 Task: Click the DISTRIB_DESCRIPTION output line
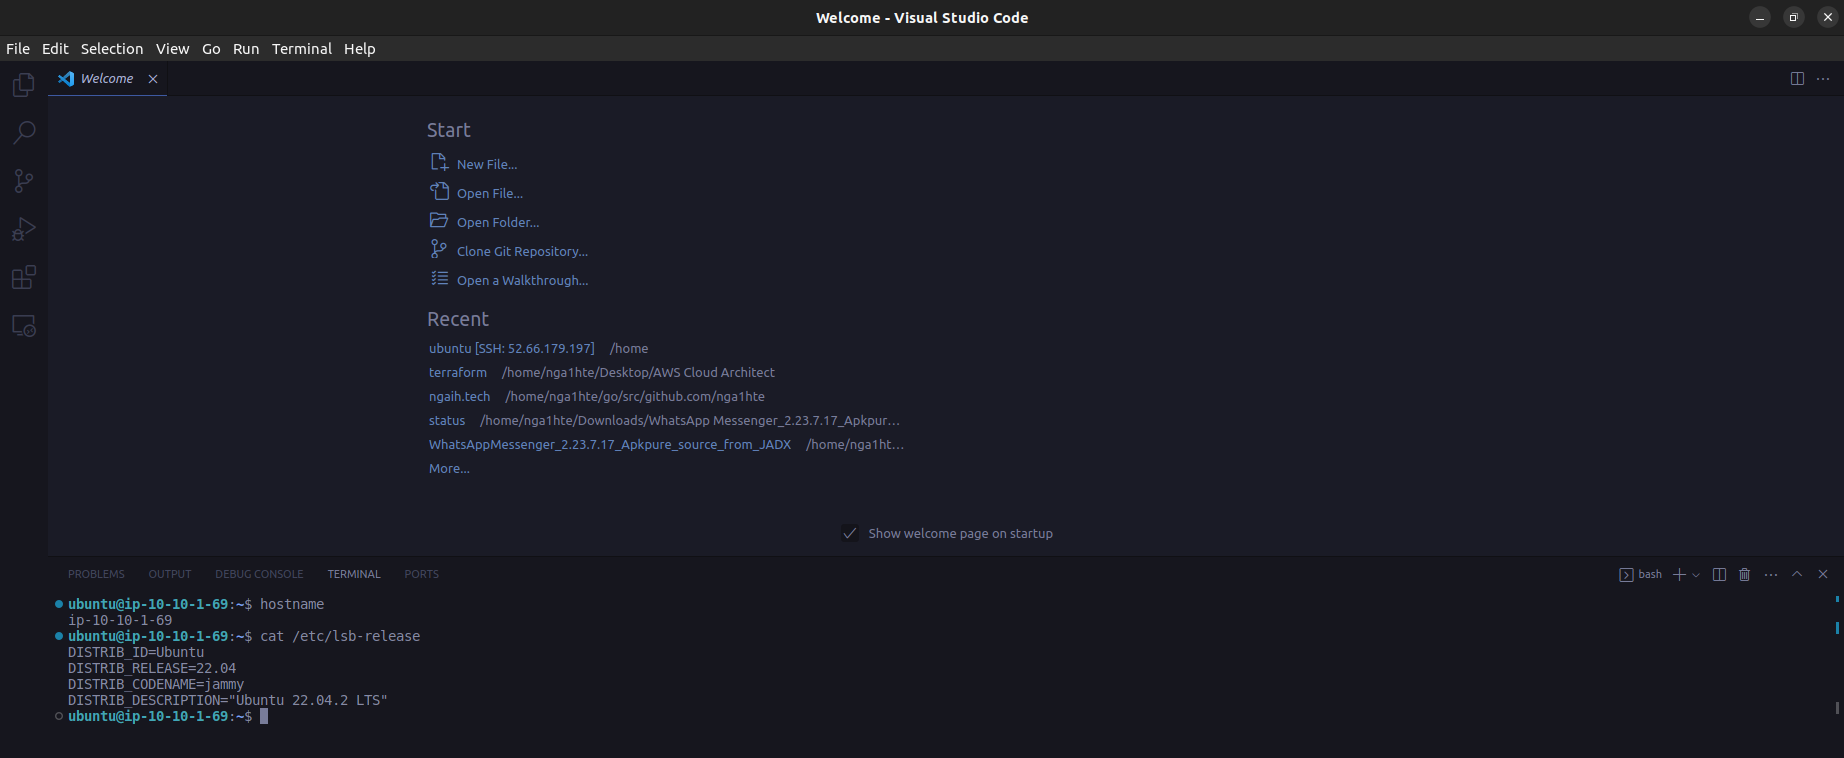(x=228, y=700)
